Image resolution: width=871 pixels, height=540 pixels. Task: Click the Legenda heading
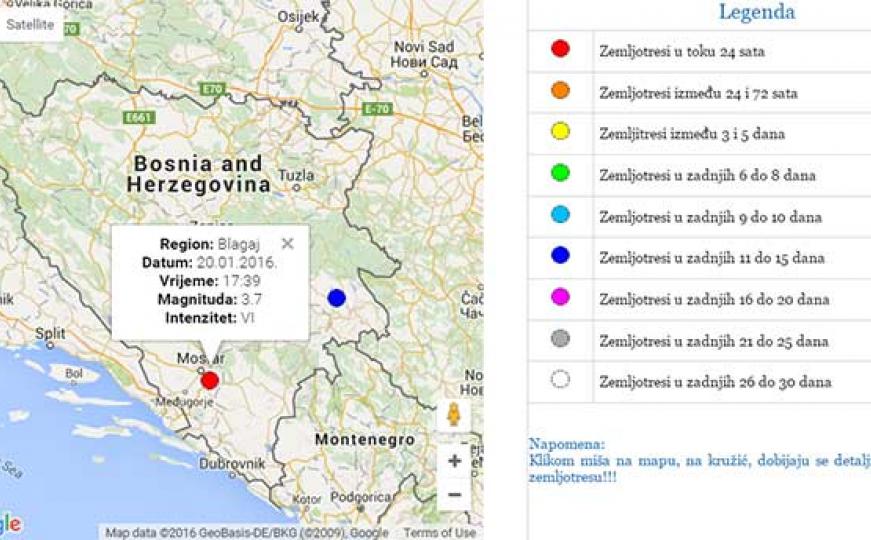point(757,13)
